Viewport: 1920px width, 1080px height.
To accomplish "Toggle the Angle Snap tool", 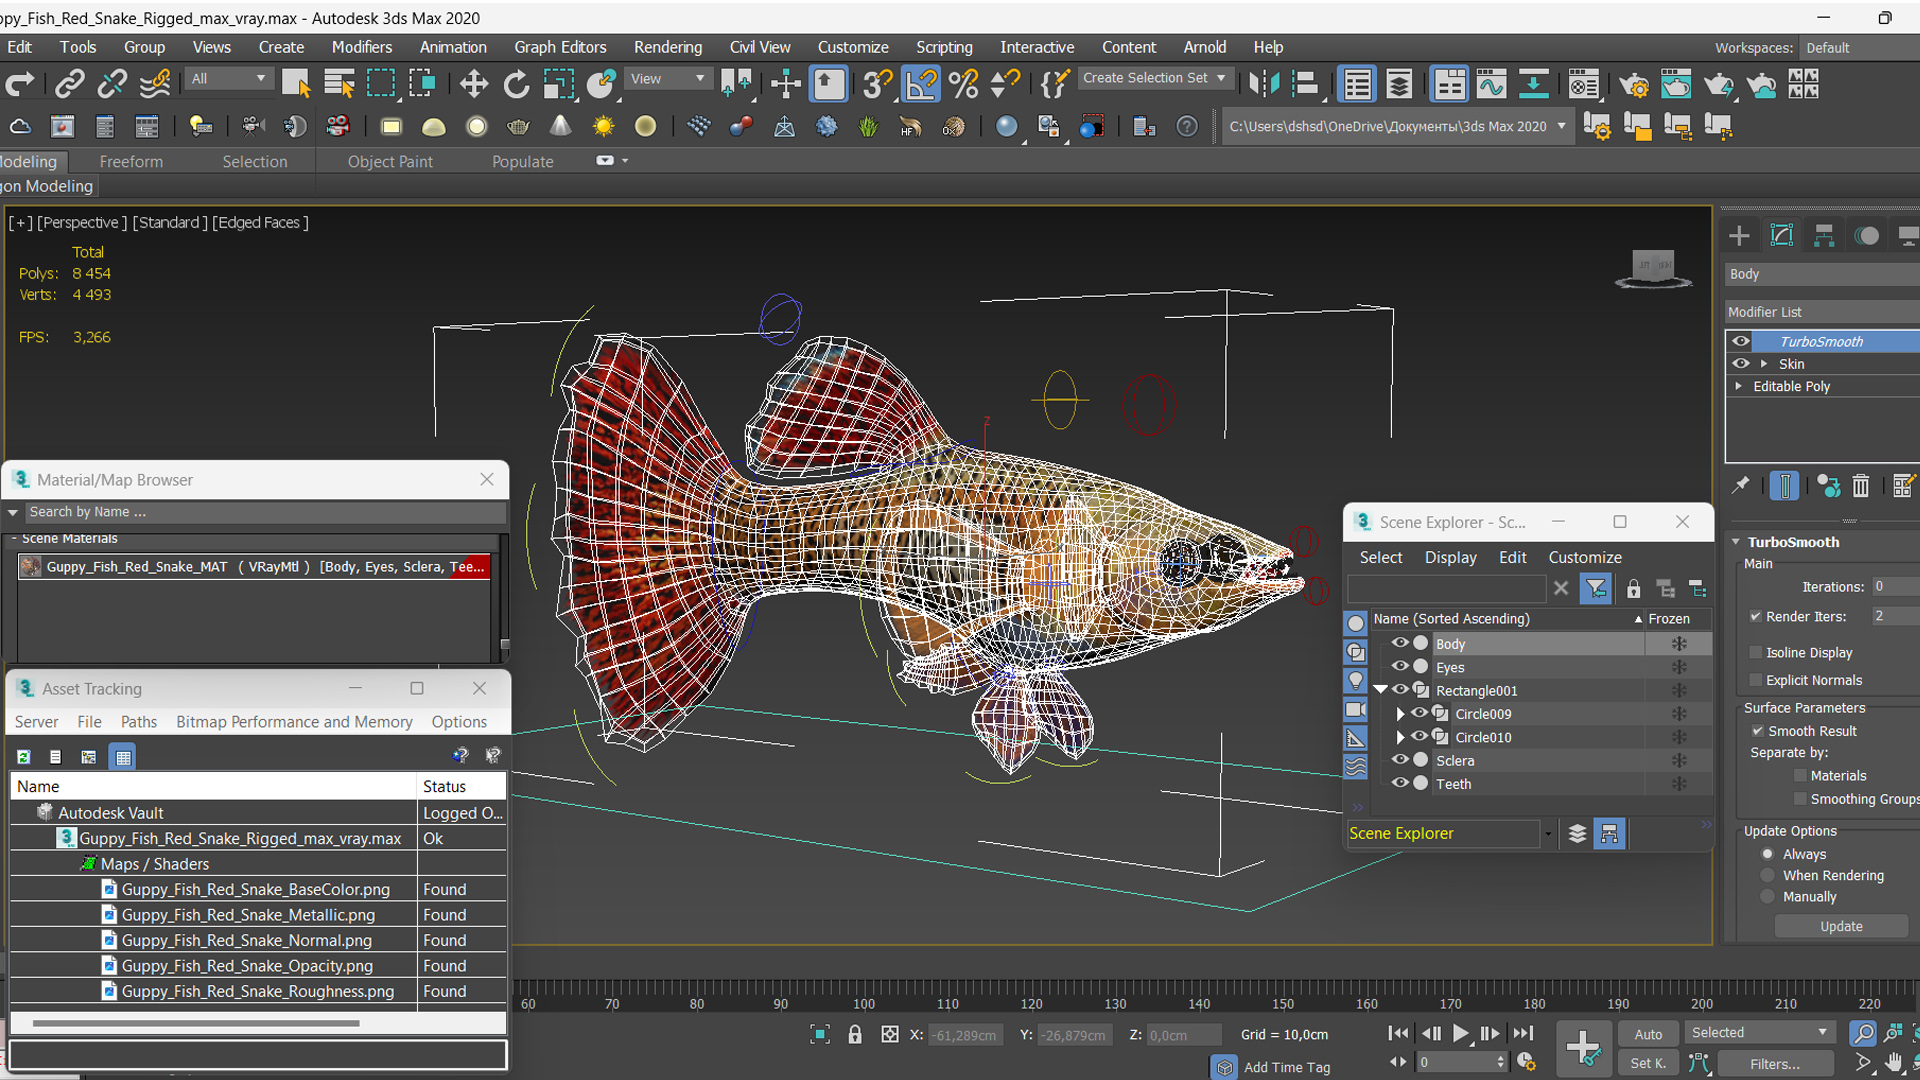I will [920, 85].
